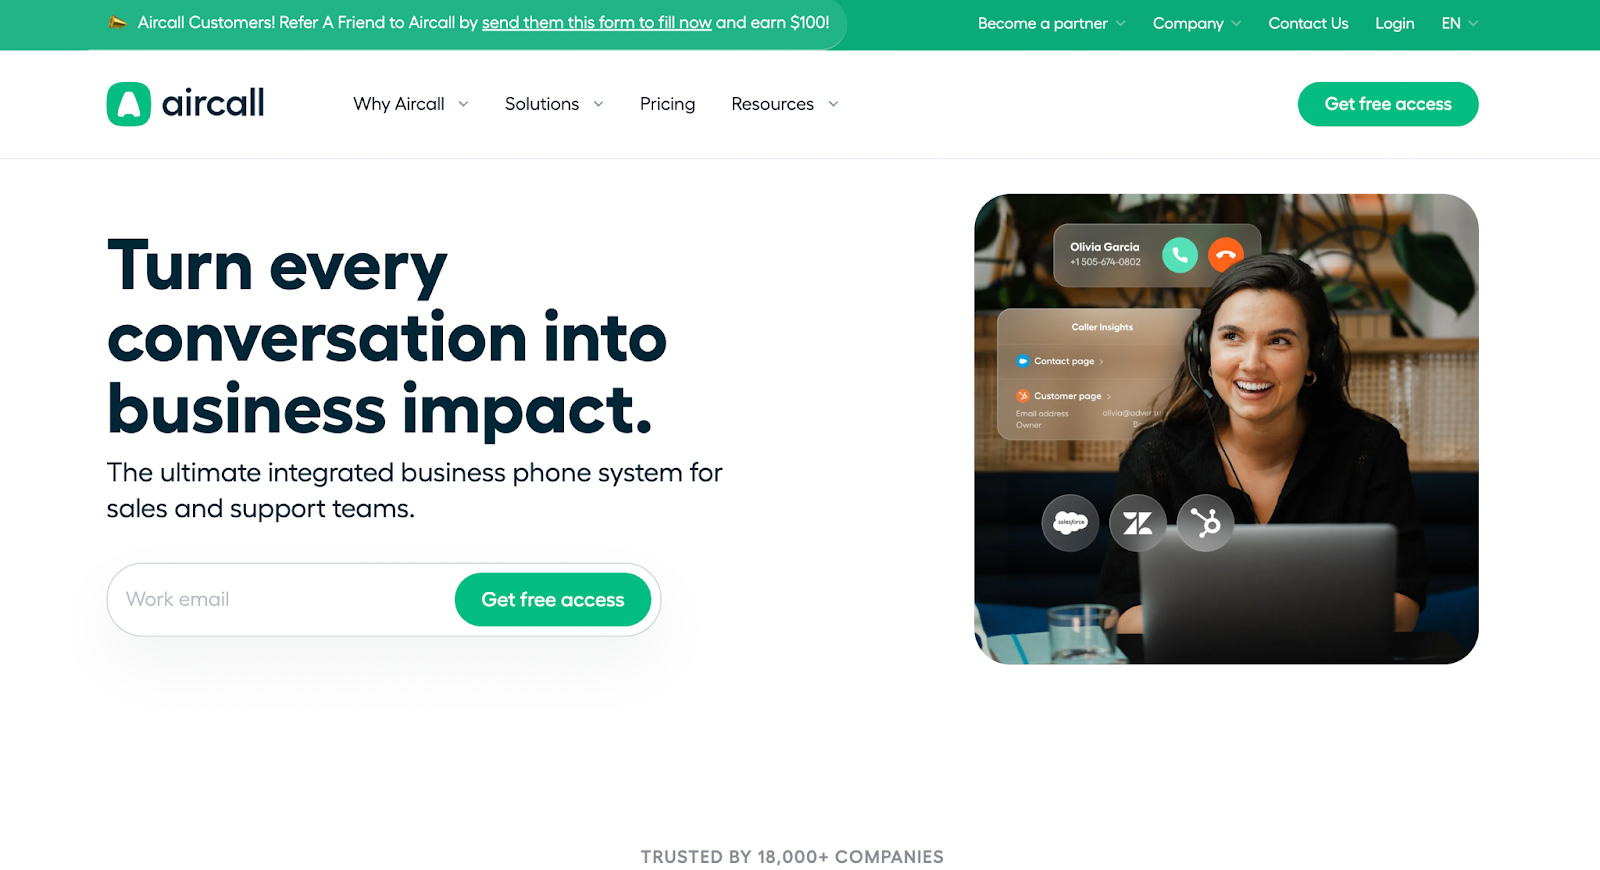Open the Resources dropdown menu

point(785,104)
